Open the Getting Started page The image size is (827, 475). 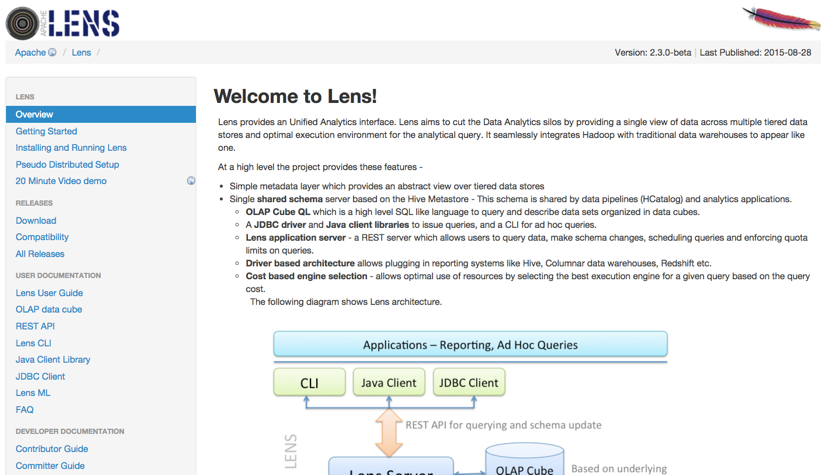point(46,131)
